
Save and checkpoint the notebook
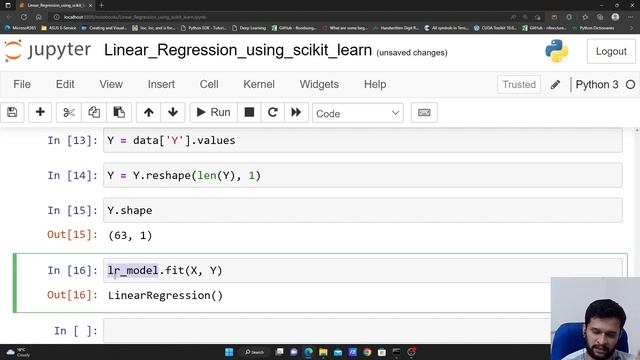coord(12,112)
